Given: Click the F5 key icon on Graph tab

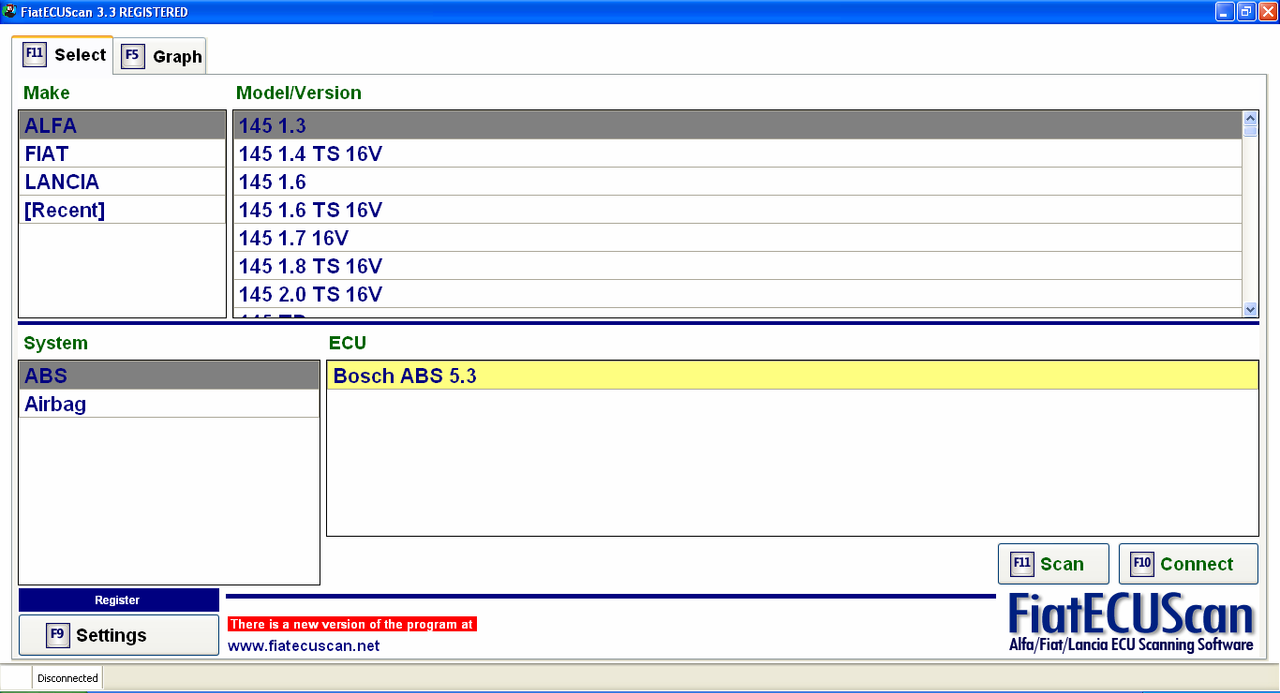Looking at the screenshot, I should tap(133, 56).
